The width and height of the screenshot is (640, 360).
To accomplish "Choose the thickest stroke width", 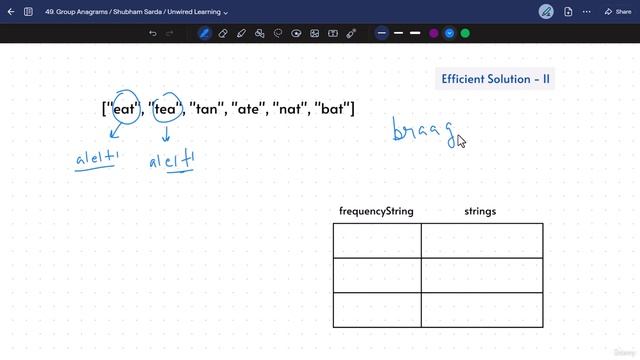I will (415, 33).
